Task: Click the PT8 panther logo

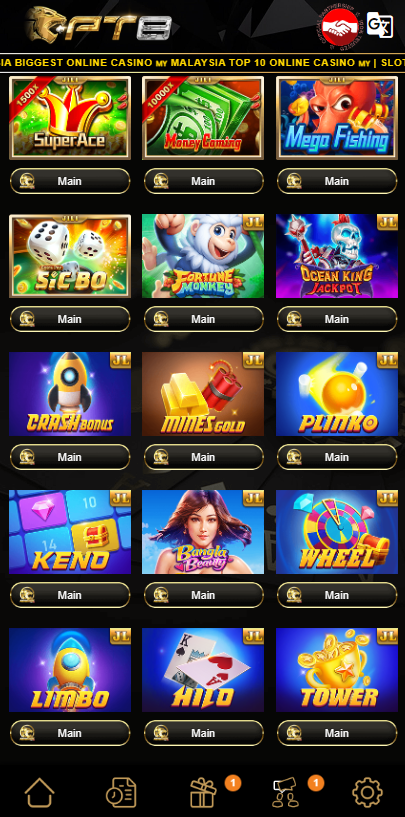Action: [99, 24]
